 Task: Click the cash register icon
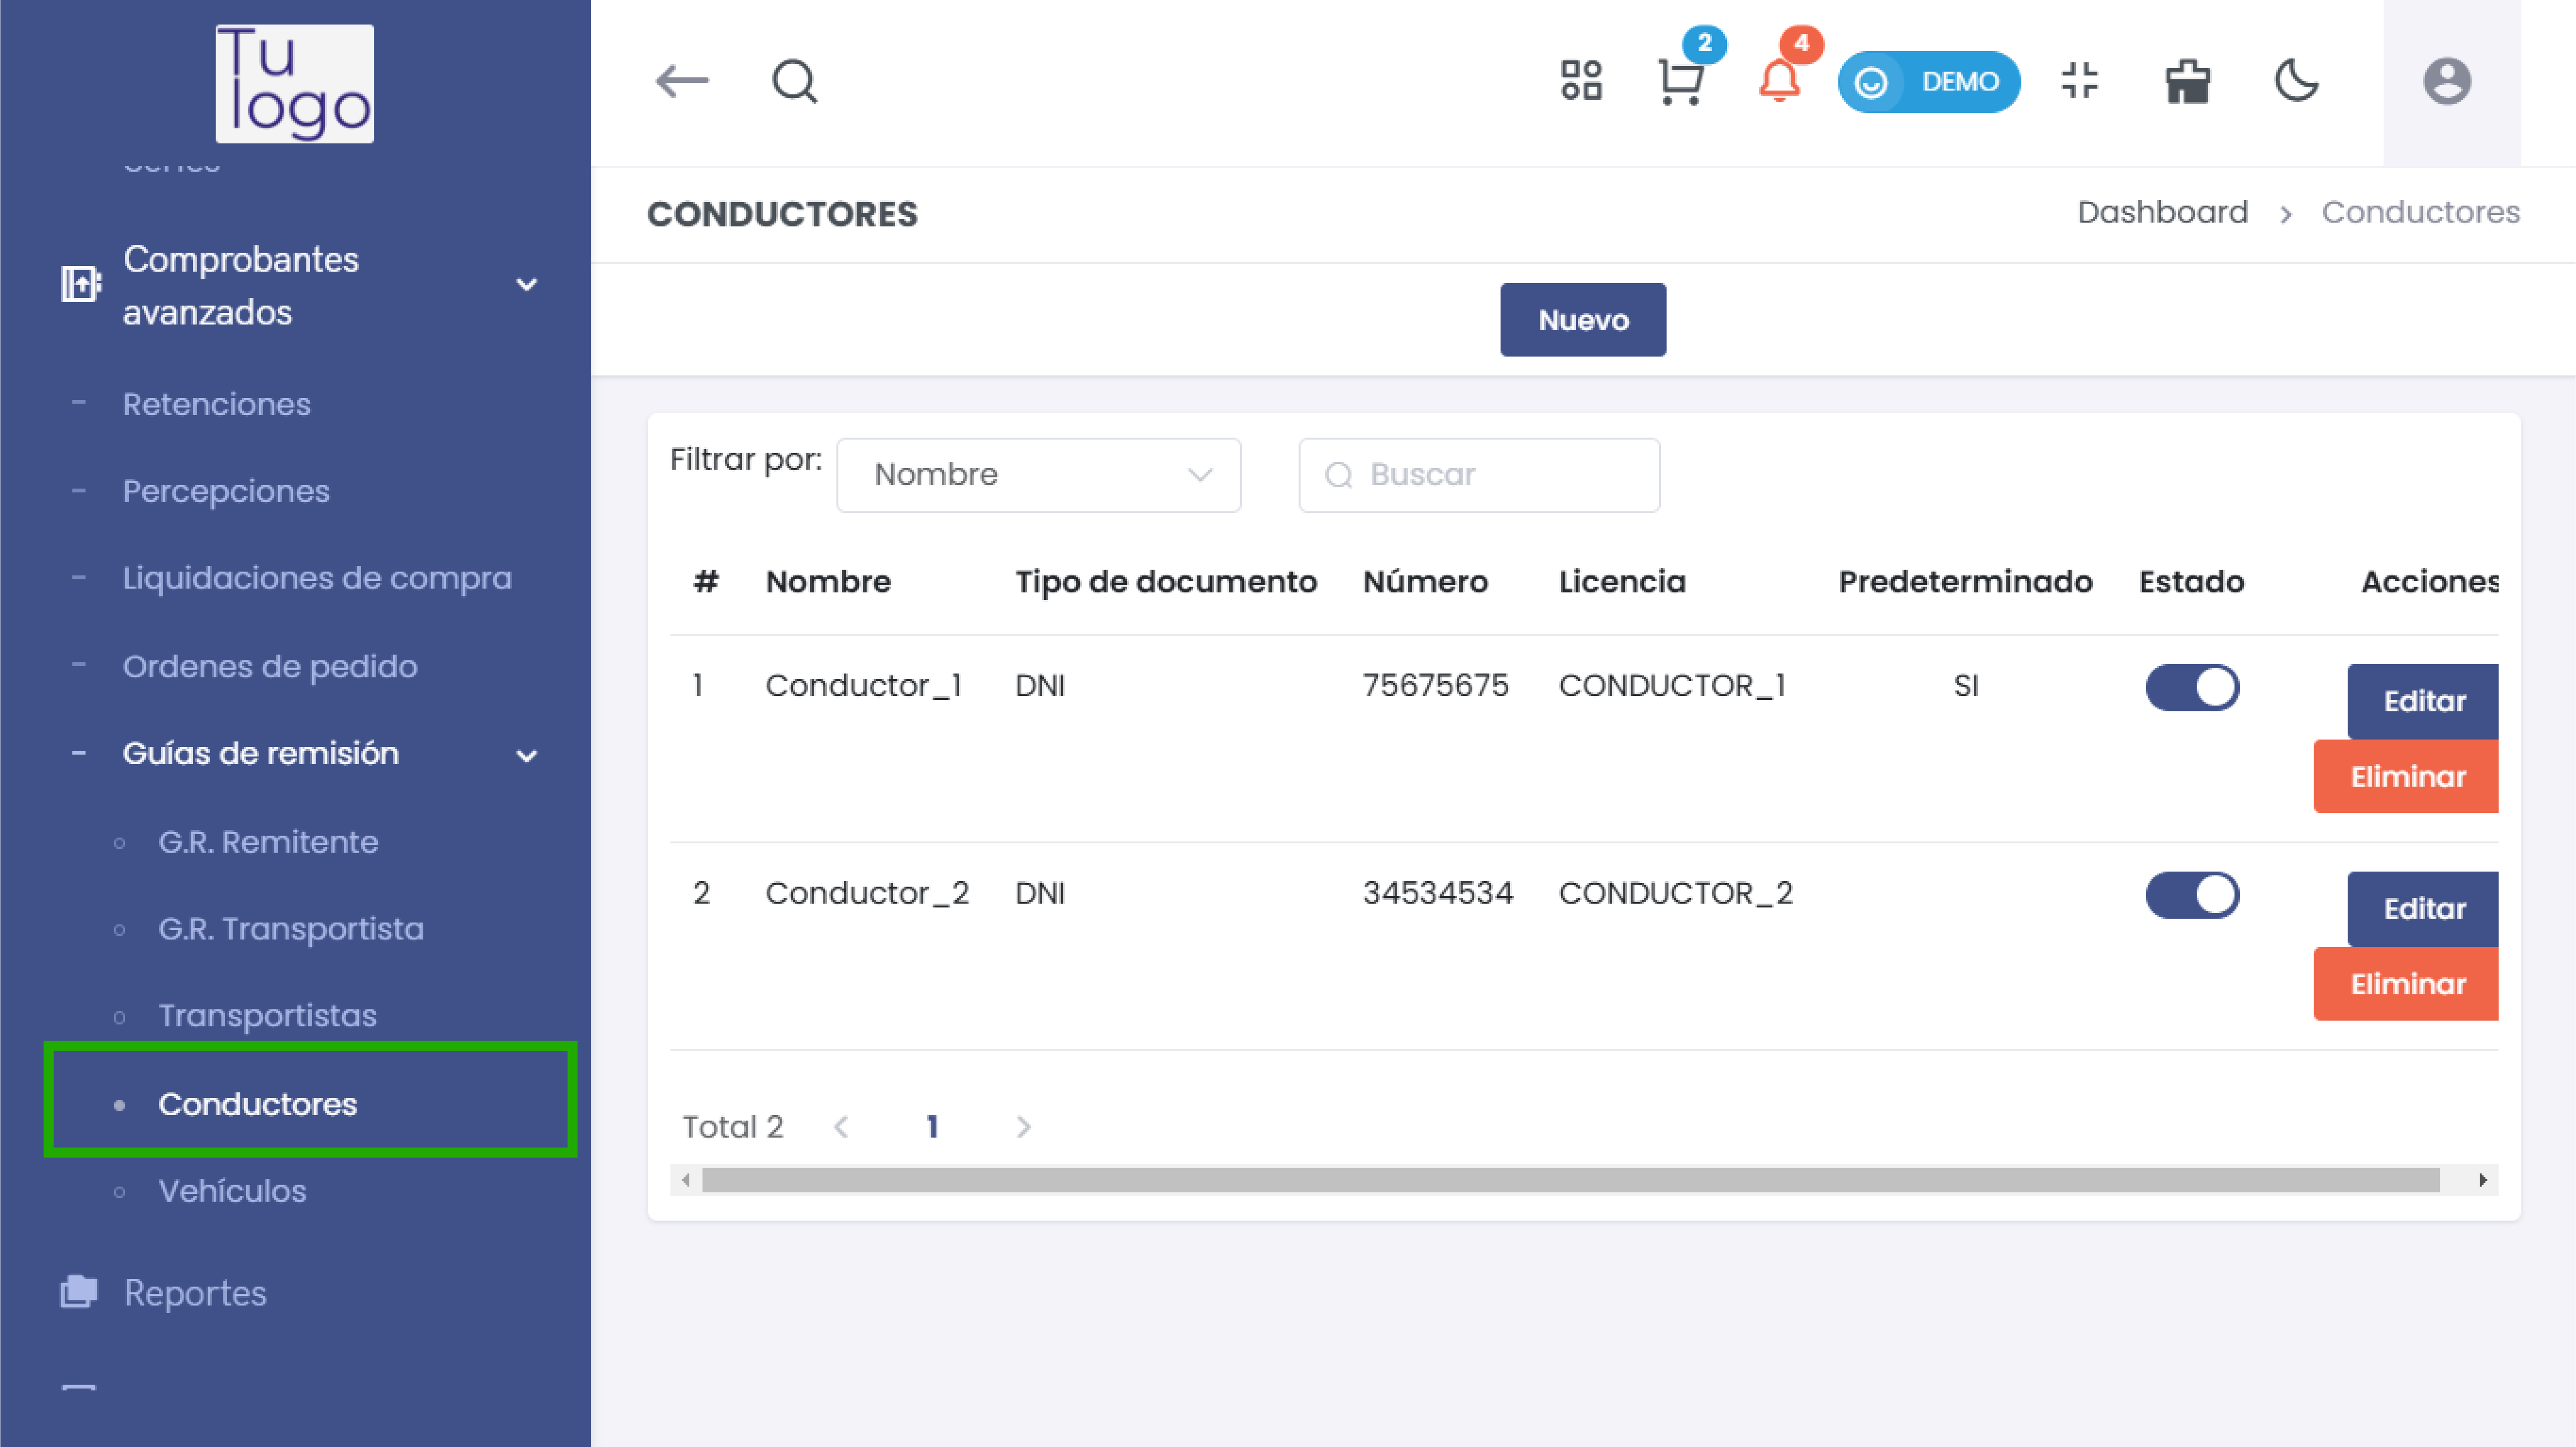[2187, 81]
